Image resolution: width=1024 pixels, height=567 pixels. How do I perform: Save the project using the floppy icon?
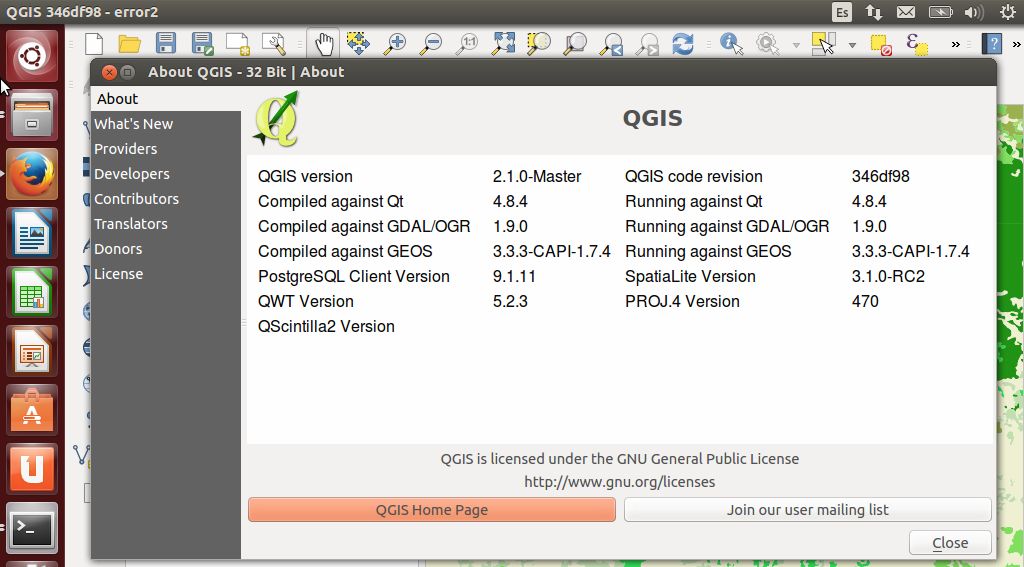165,43
